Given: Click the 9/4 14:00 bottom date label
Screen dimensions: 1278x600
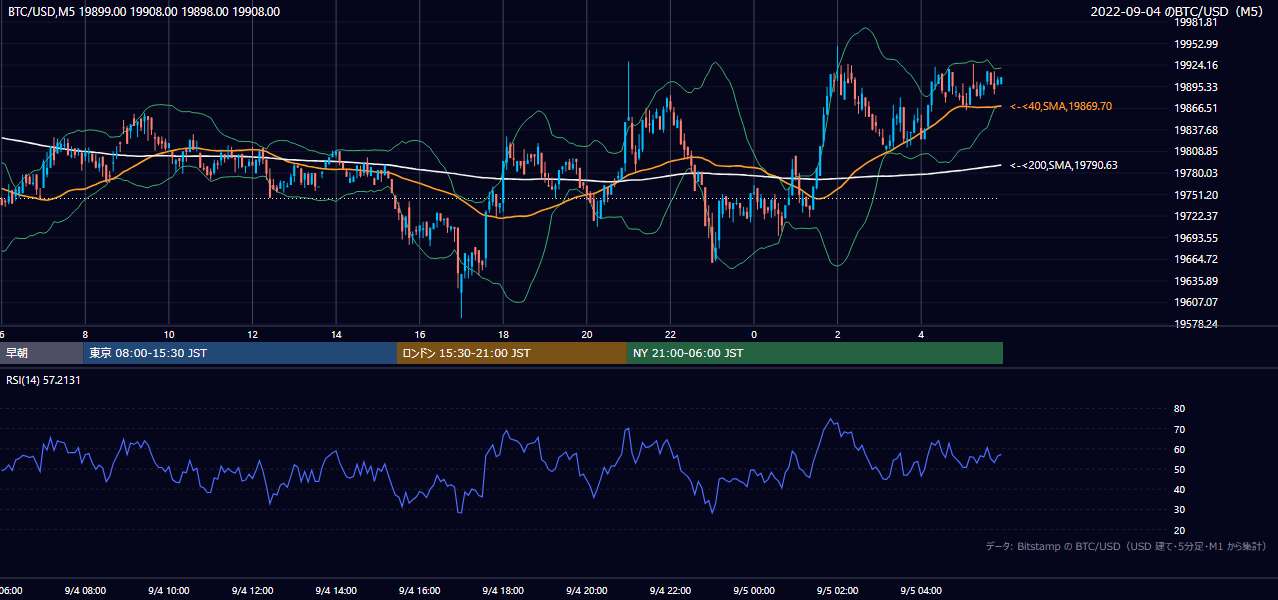Looking at the screenshot, I should (336, 591).
